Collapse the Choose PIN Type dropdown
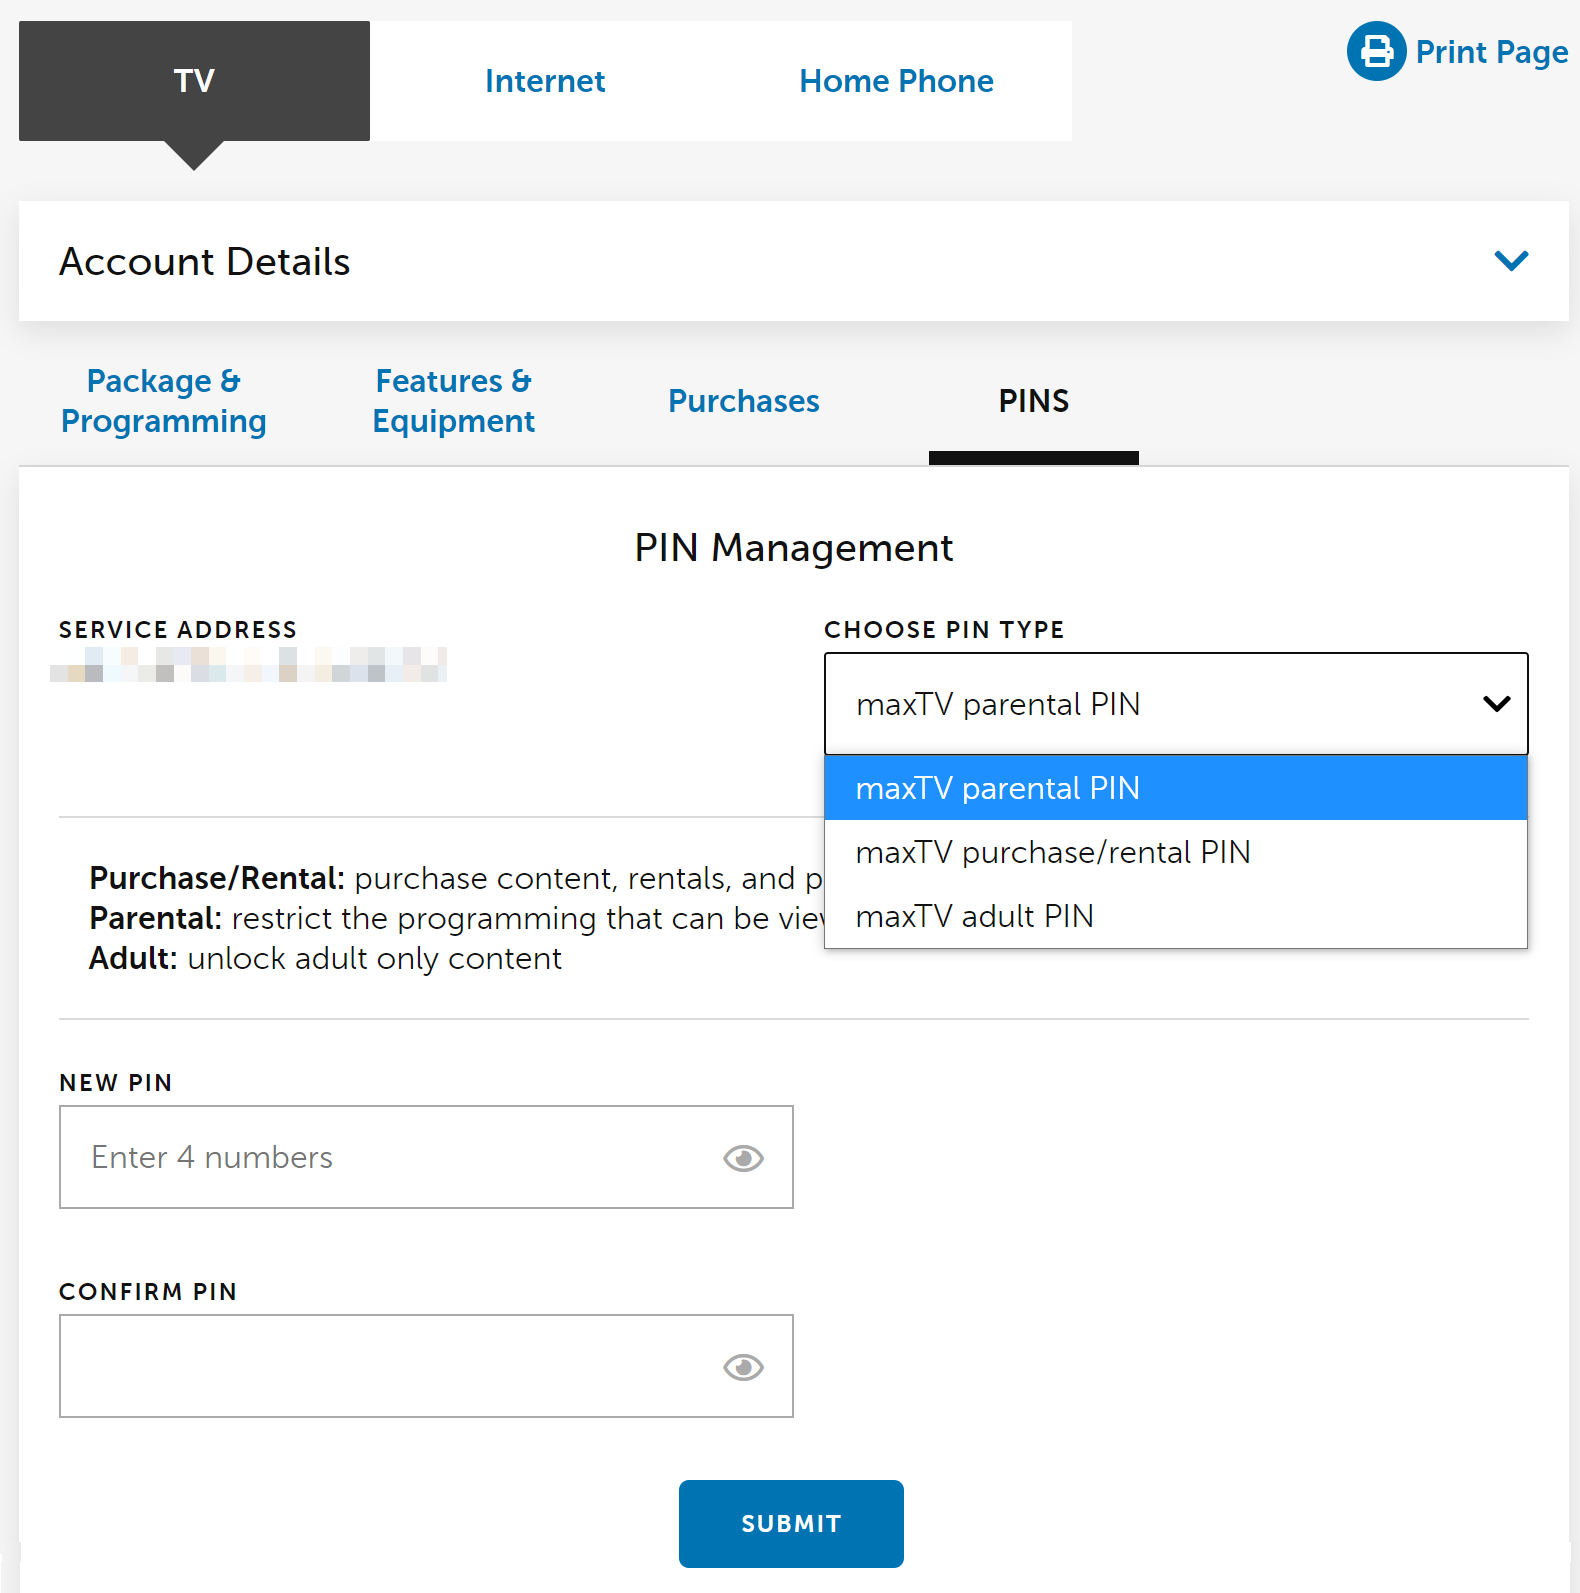Viewport: 1580px width, 1593px height. tap(1496, 704)
